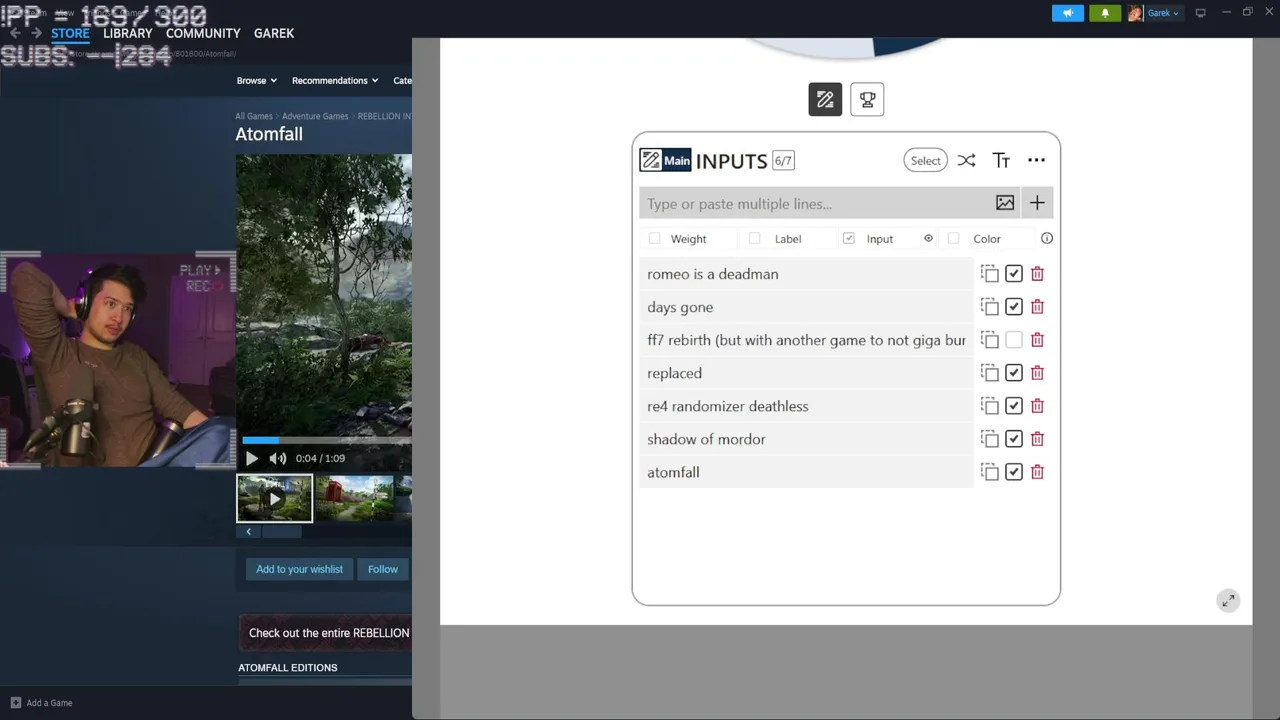
Task: Duplicate the 'romeo is a deadman' entry
Action: 989,273
